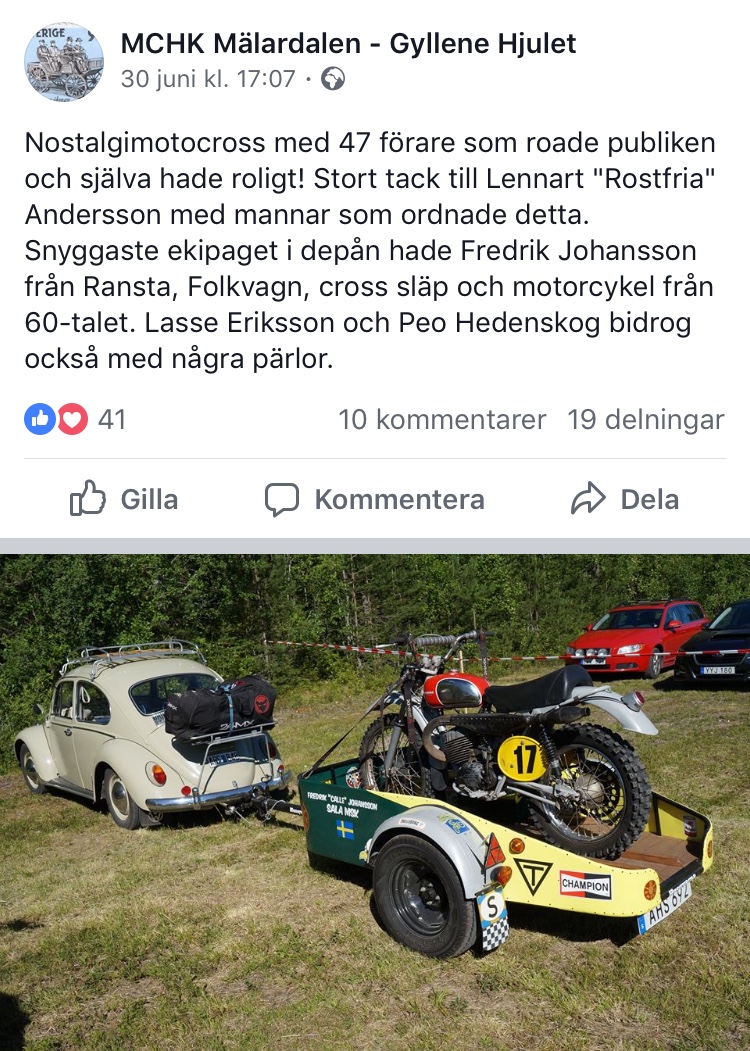Tap the beige Volkswagen Beetle in the photo
750x1051 pixels.
153,735
